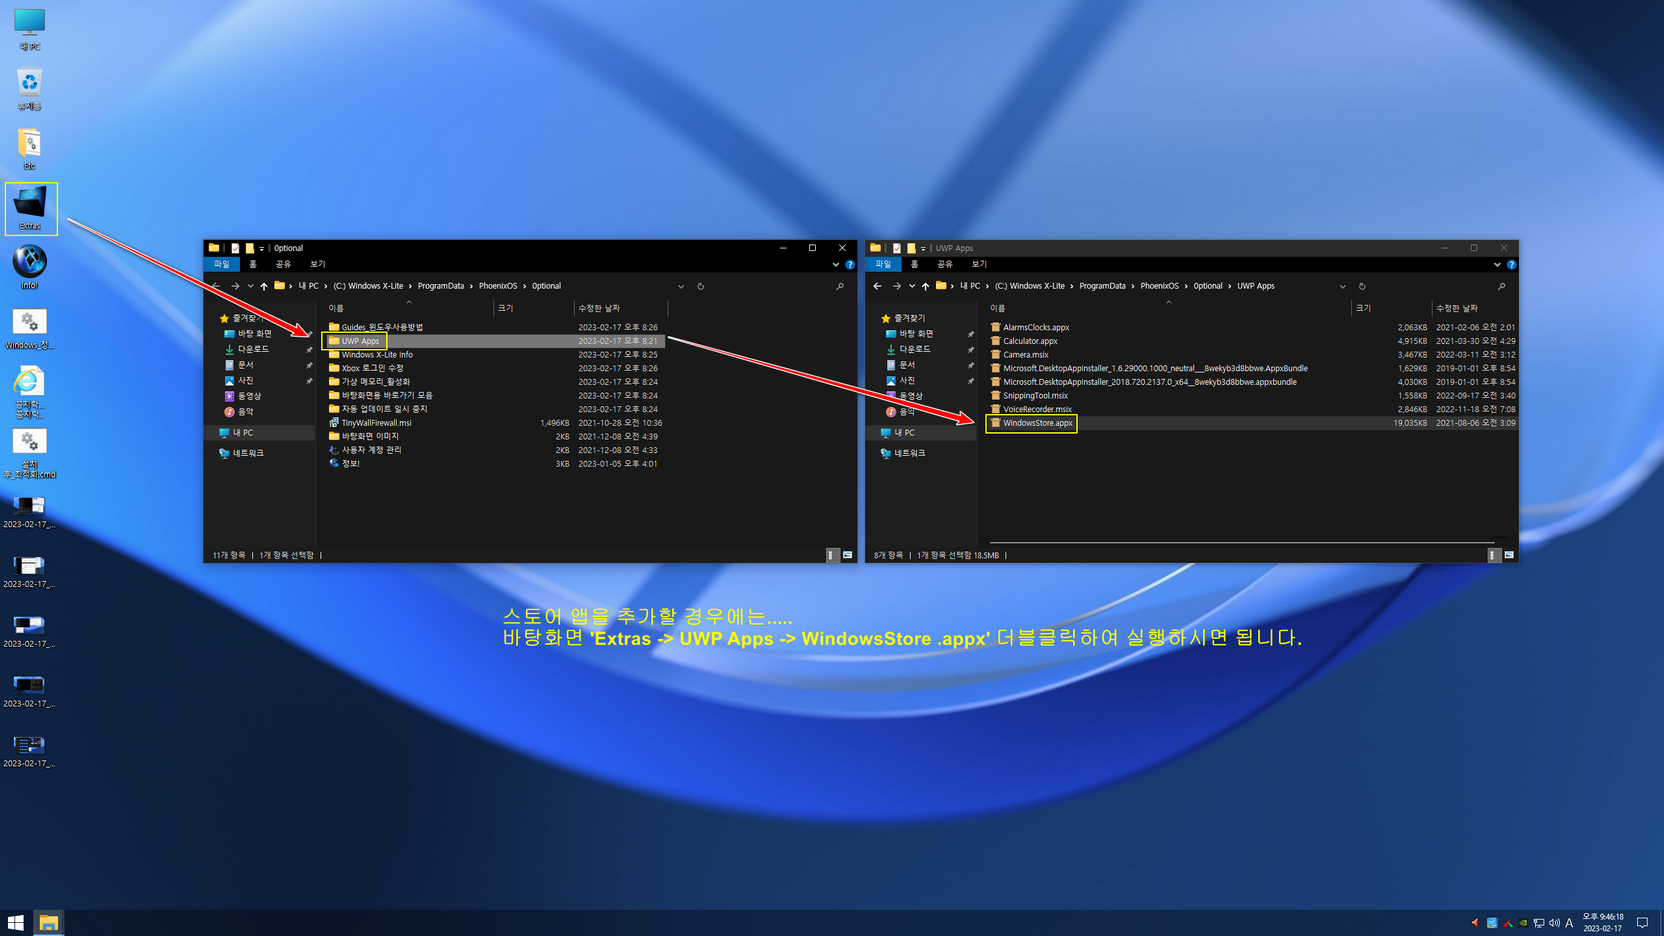The height and width of the screenshot is (936, 1664).
Task: Sort by 크기 column in UWP Apps window
Action: point(1390,308)
